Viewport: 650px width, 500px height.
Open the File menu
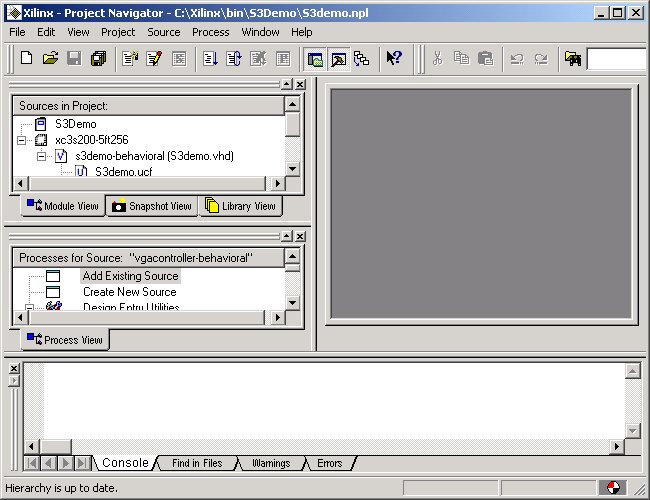pyautogui.click(x=17, y=32)
